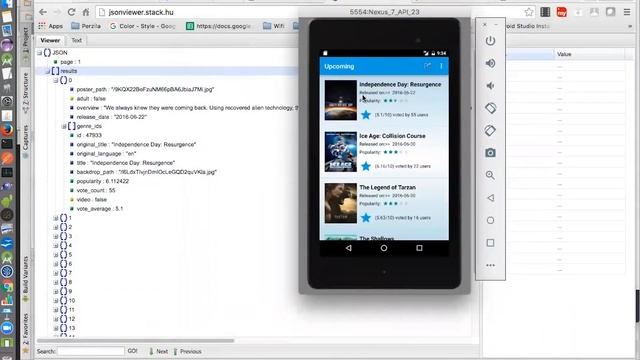Tap the Ice Age: Collision Course poster
The width and height of the screenshot is (640, 360).
click(340, 151)
